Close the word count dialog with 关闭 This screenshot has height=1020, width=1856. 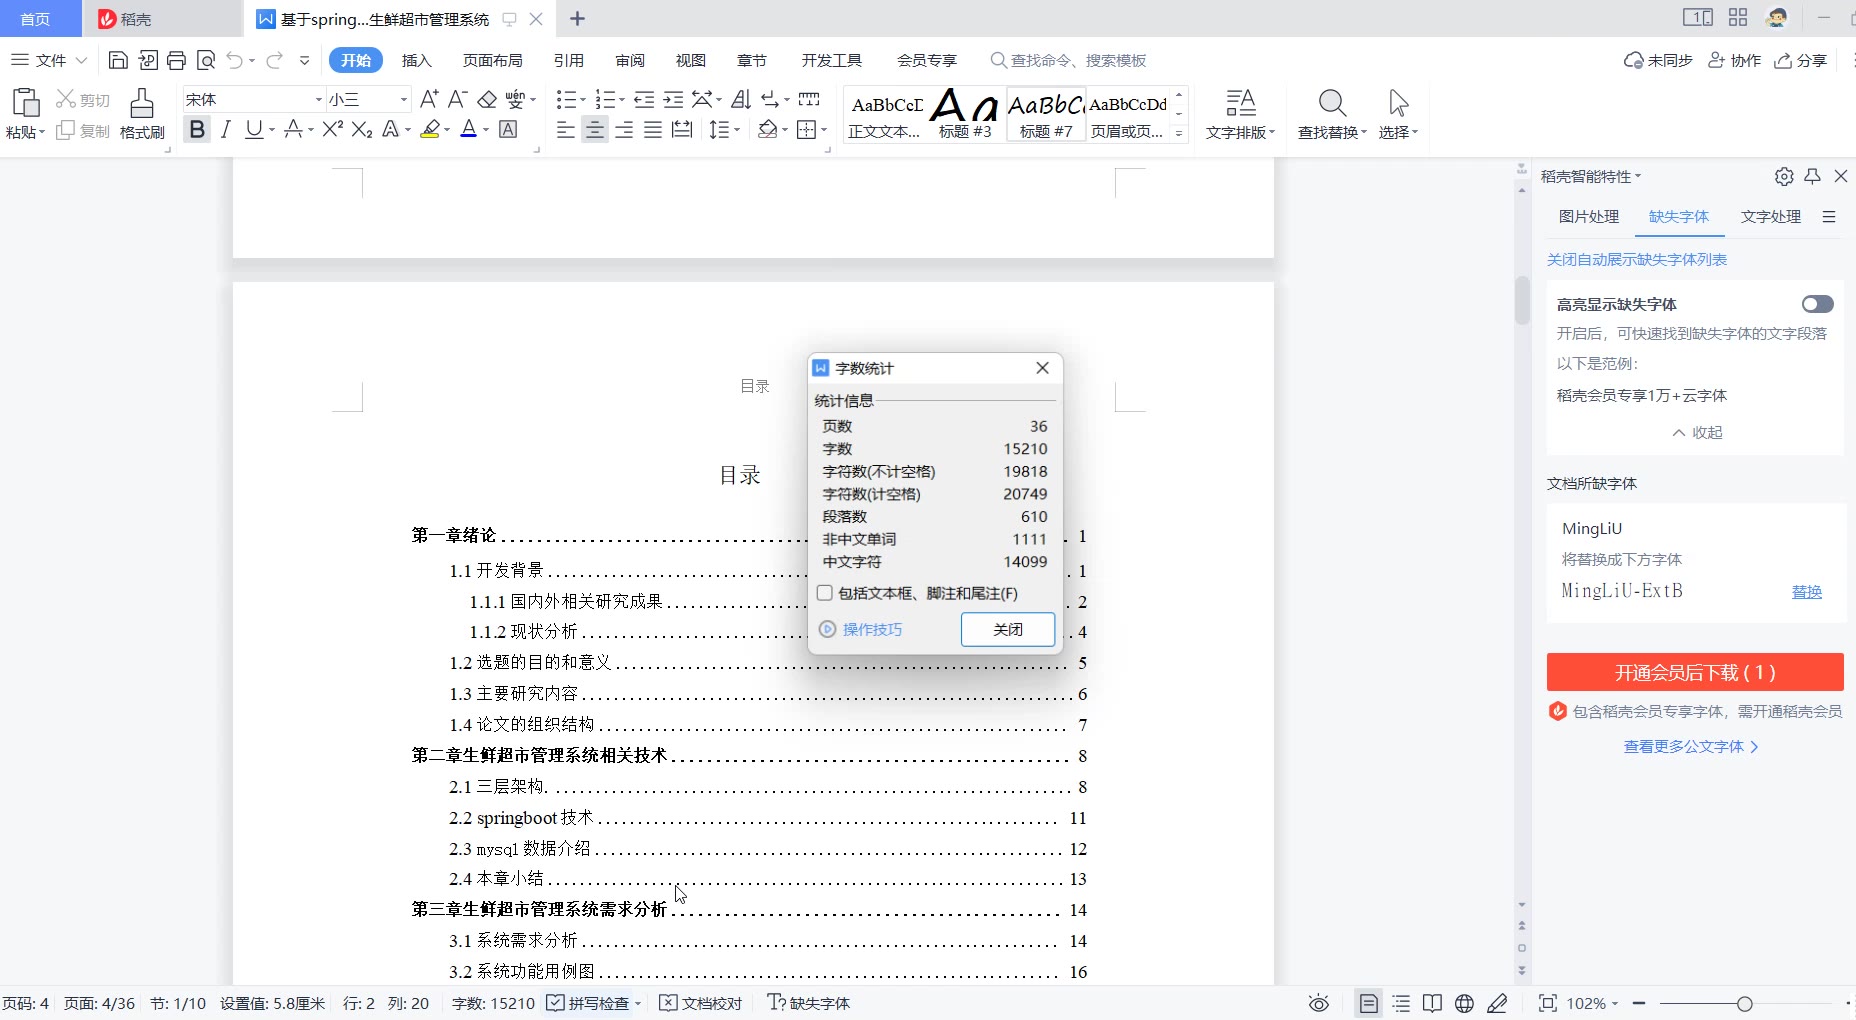pos(1008,629)
